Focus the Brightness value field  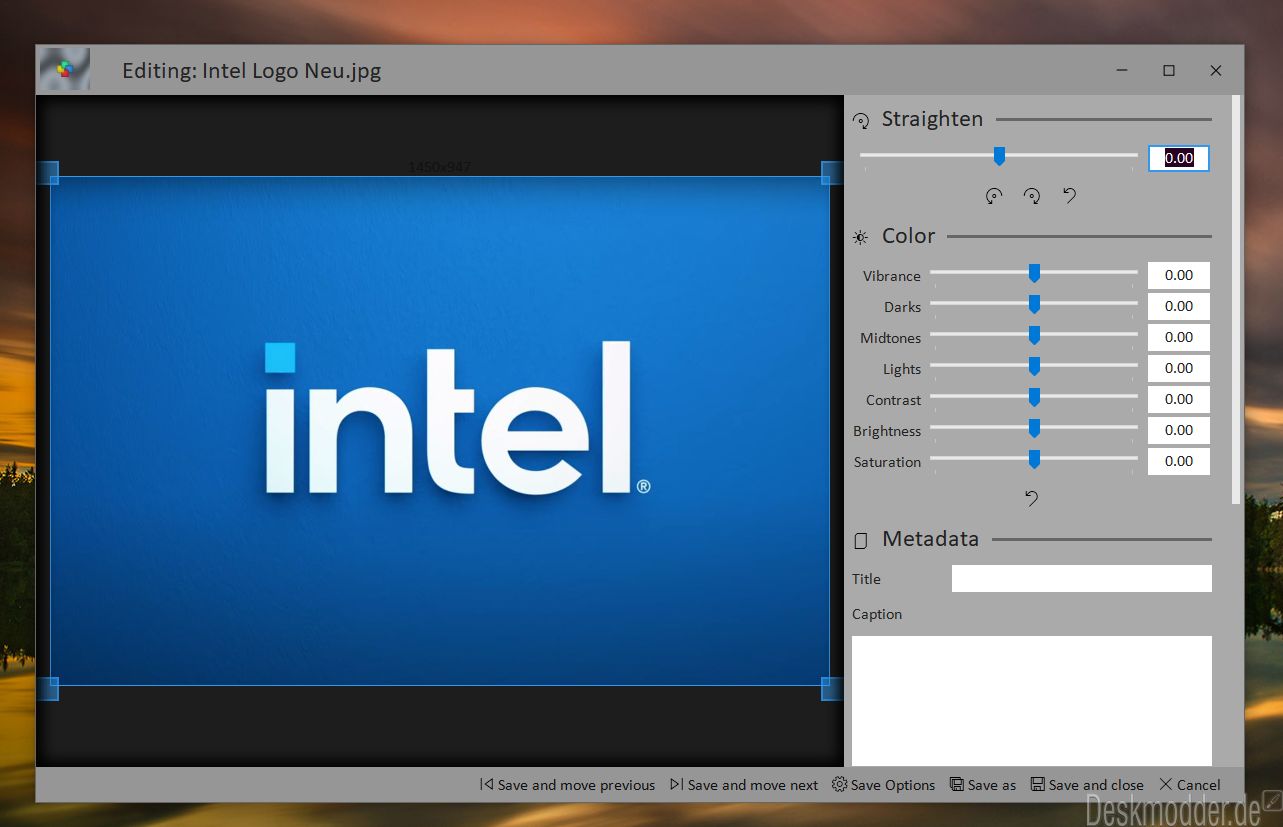click(1179, 430)
